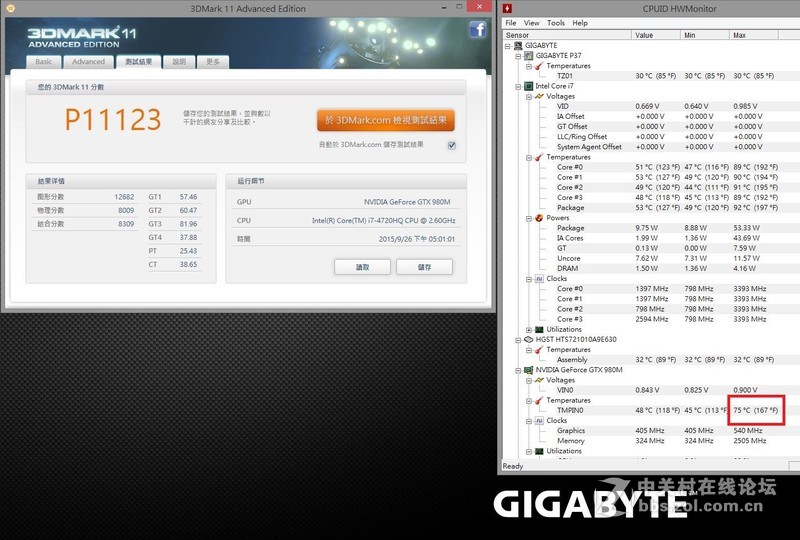Click the Value column header

tap(656, 35)
